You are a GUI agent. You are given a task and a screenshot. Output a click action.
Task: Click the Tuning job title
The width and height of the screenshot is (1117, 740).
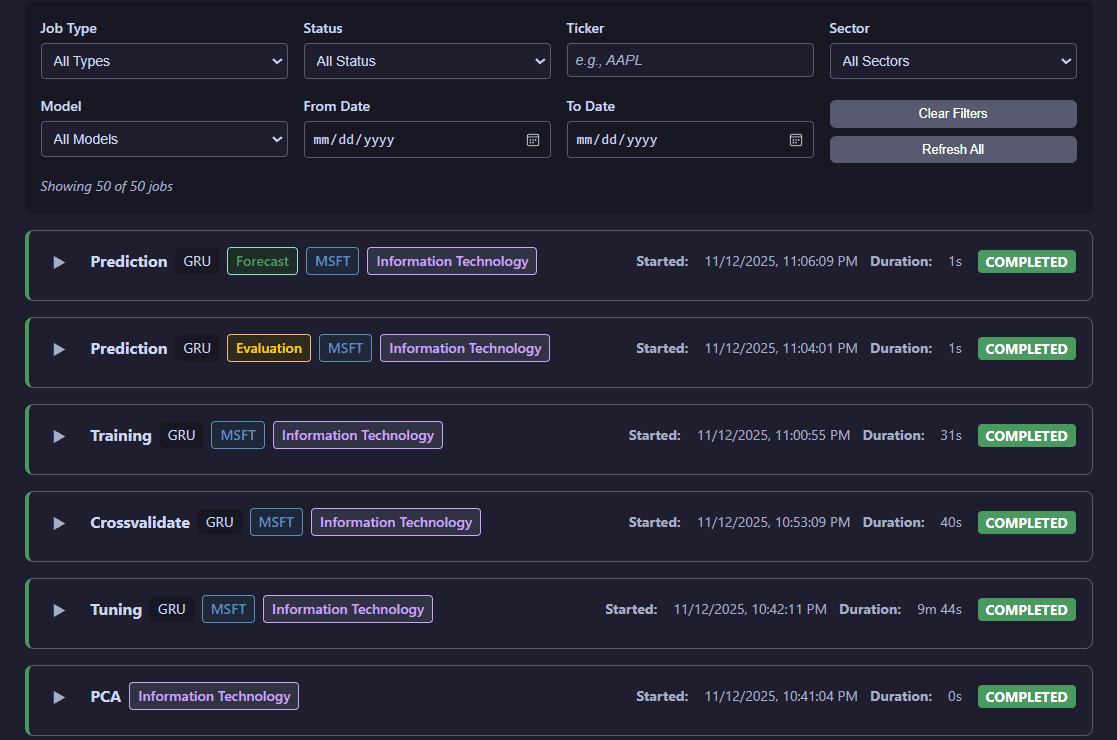pyautogui.click(x=116, y=610)
